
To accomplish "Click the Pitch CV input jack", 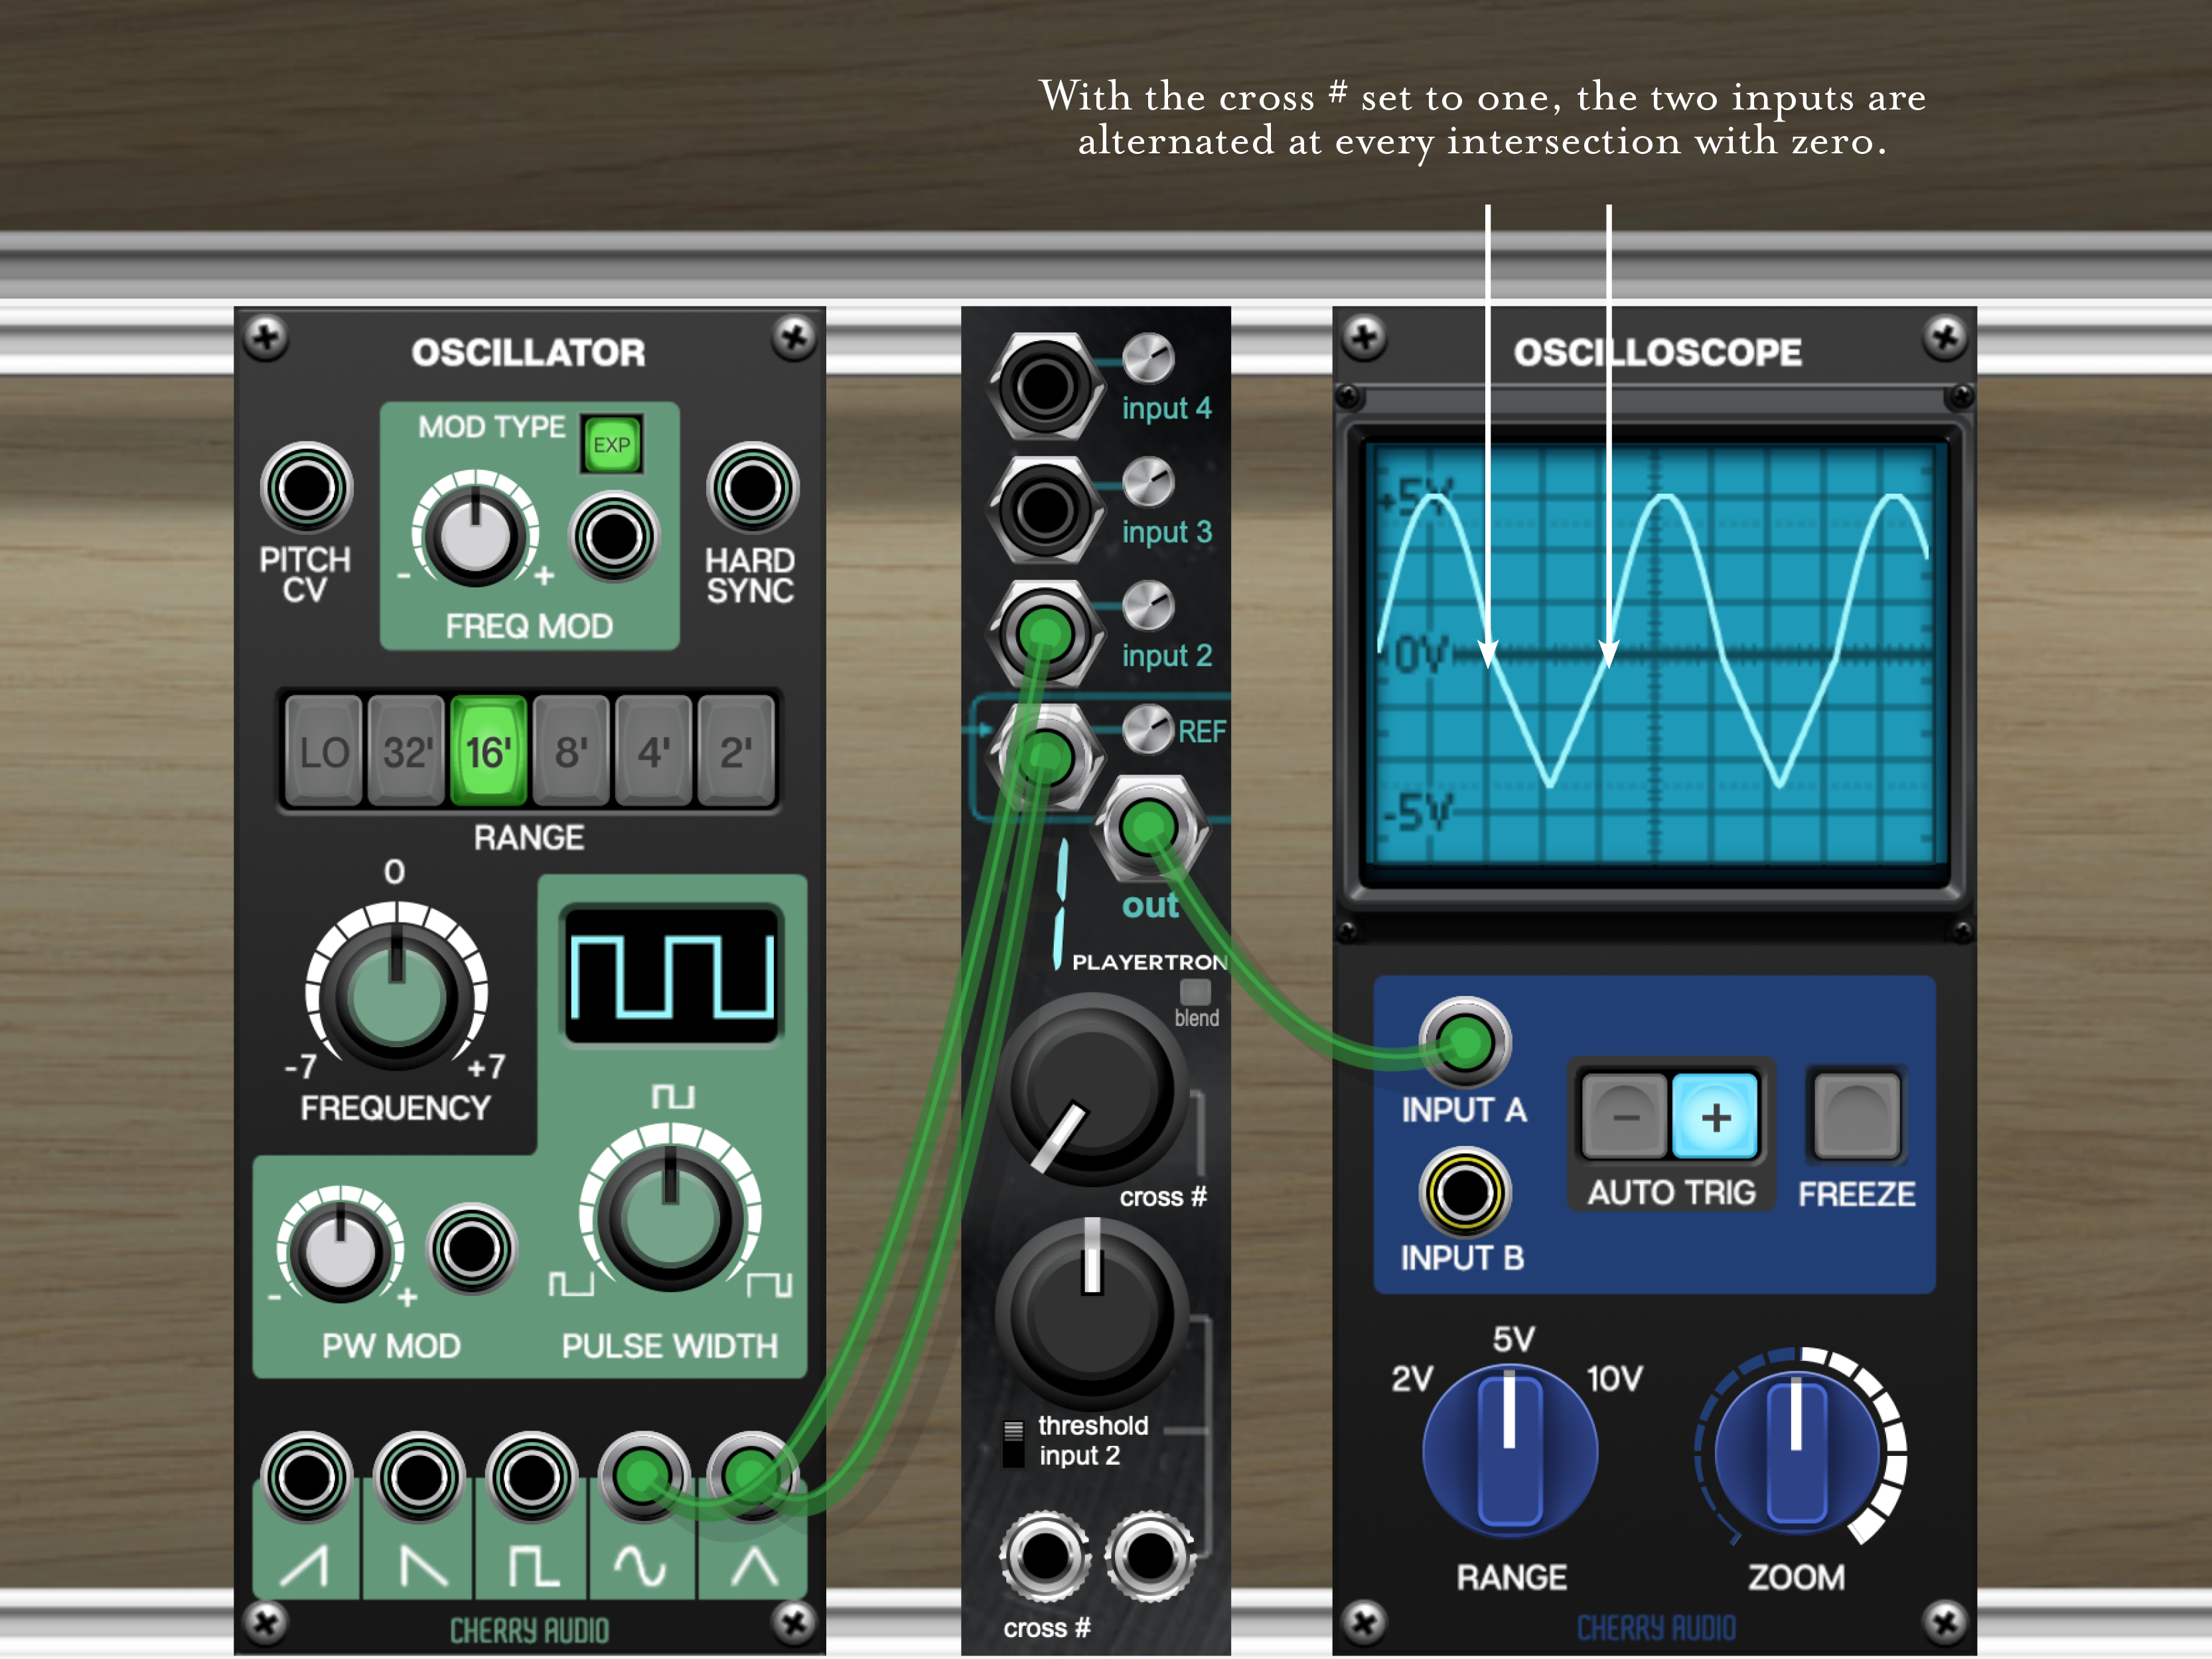I will tap(306, 489).
